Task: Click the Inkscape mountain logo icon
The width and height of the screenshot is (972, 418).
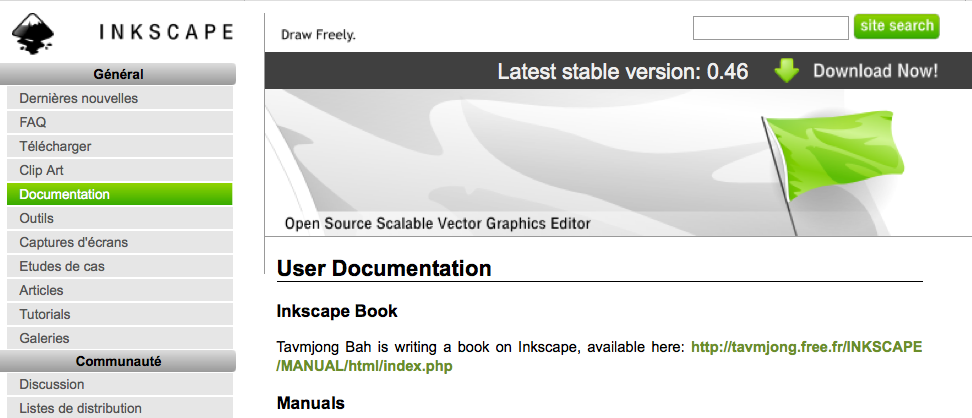Action: point(33,33)
